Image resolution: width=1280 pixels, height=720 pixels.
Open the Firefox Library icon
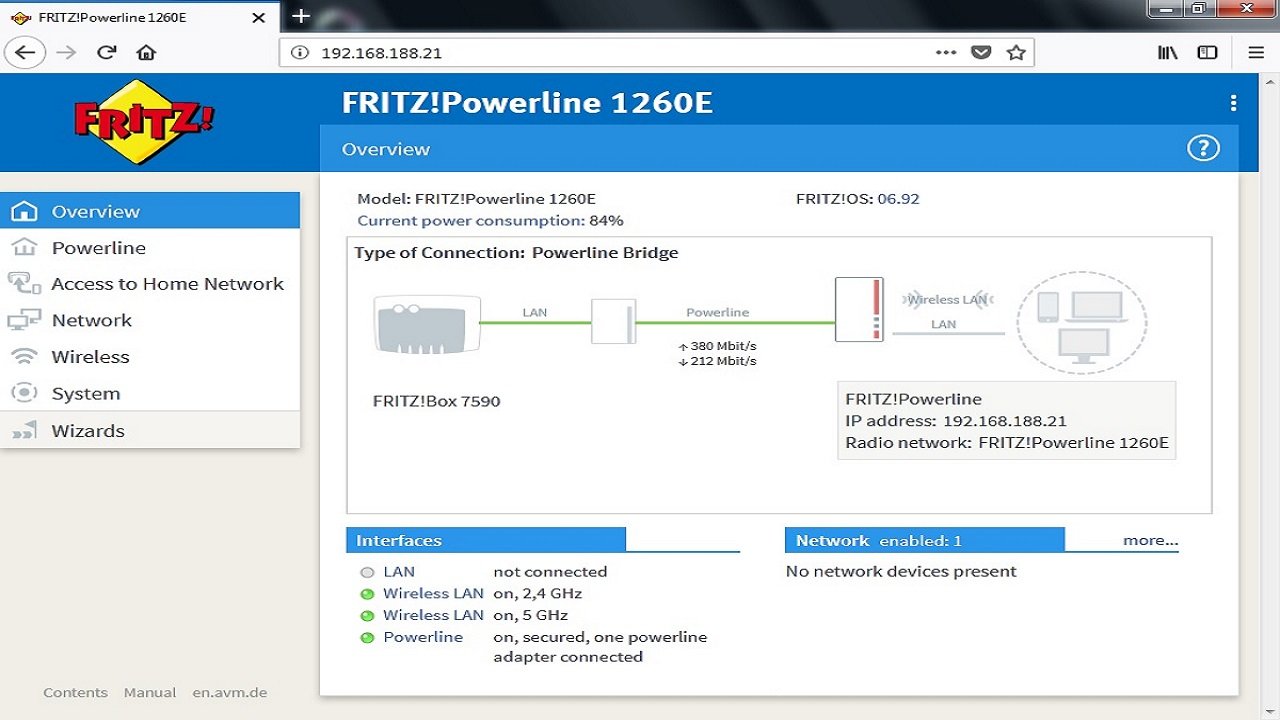click(x=1167, y=53)
